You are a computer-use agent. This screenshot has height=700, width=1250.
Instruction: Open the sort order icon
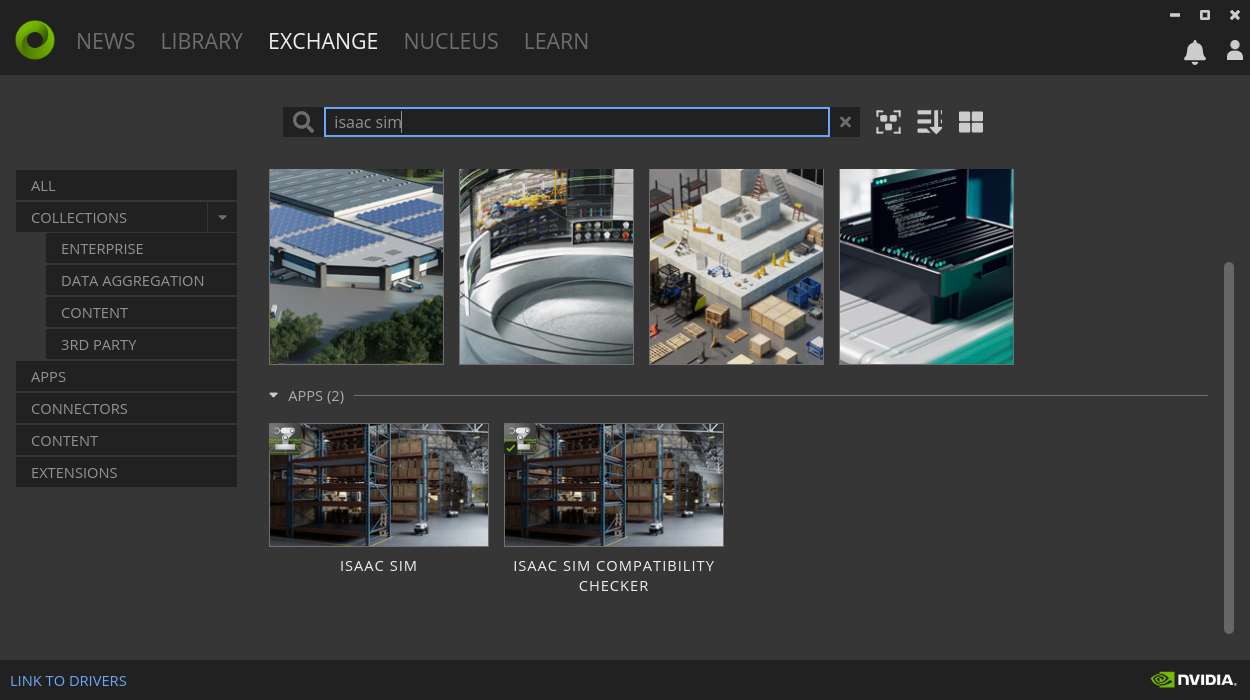[x=929, y=122]
